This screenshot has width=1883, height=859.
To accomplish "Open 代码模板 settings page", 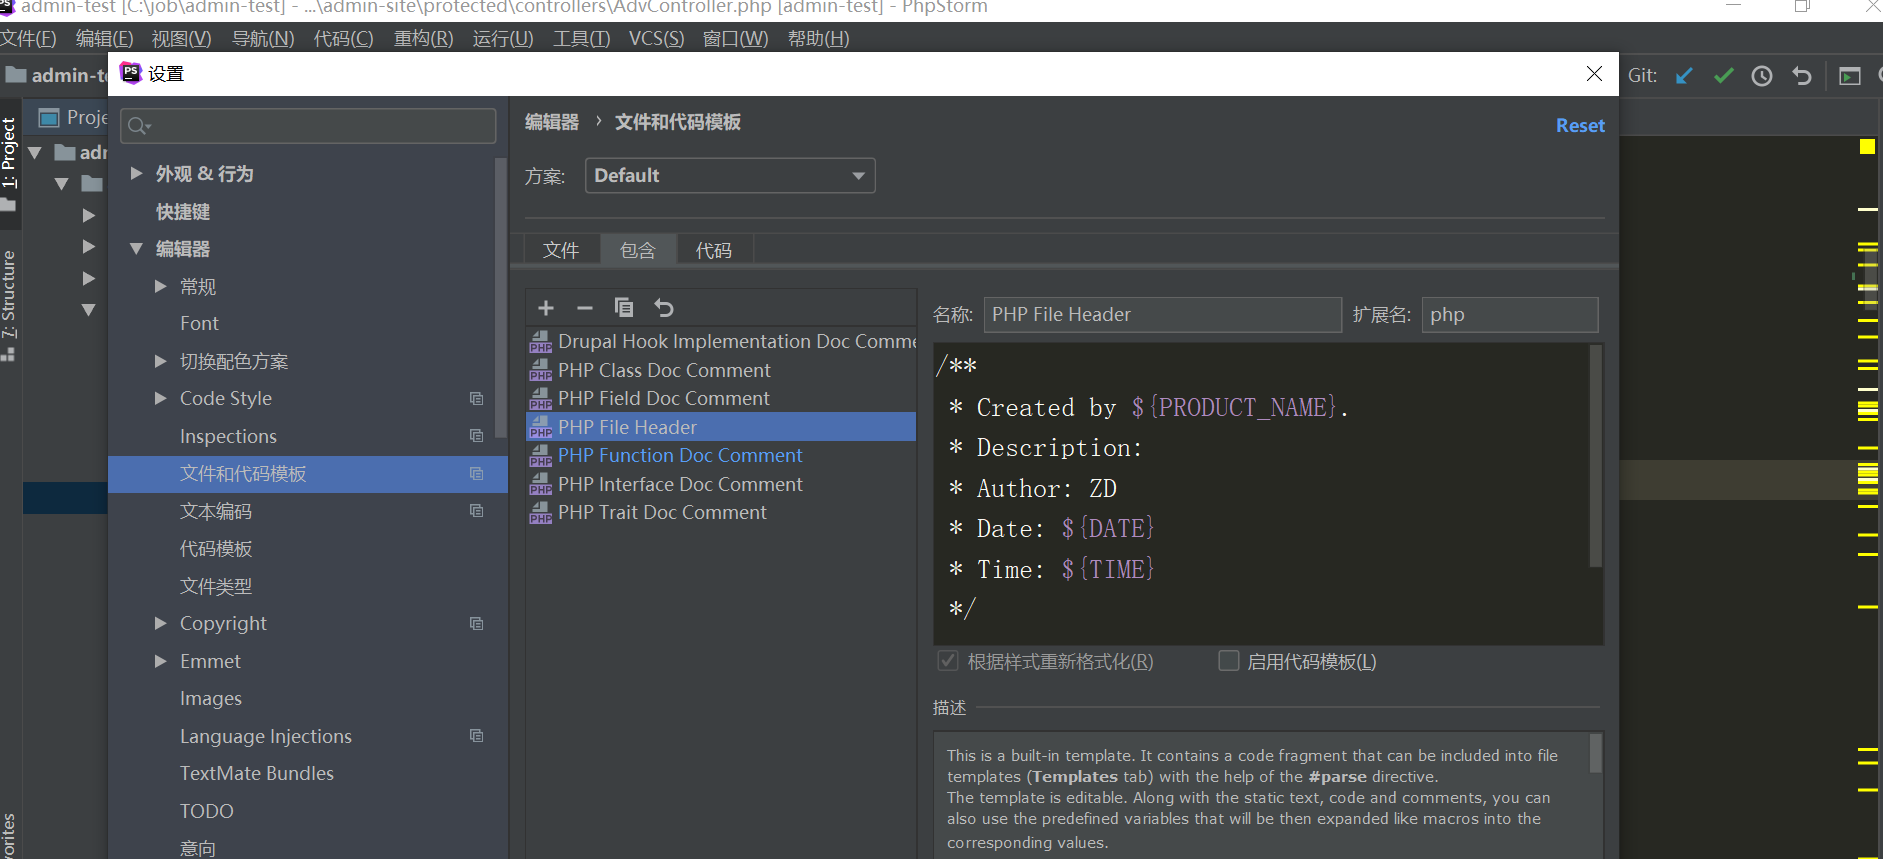I will [216, 549].
